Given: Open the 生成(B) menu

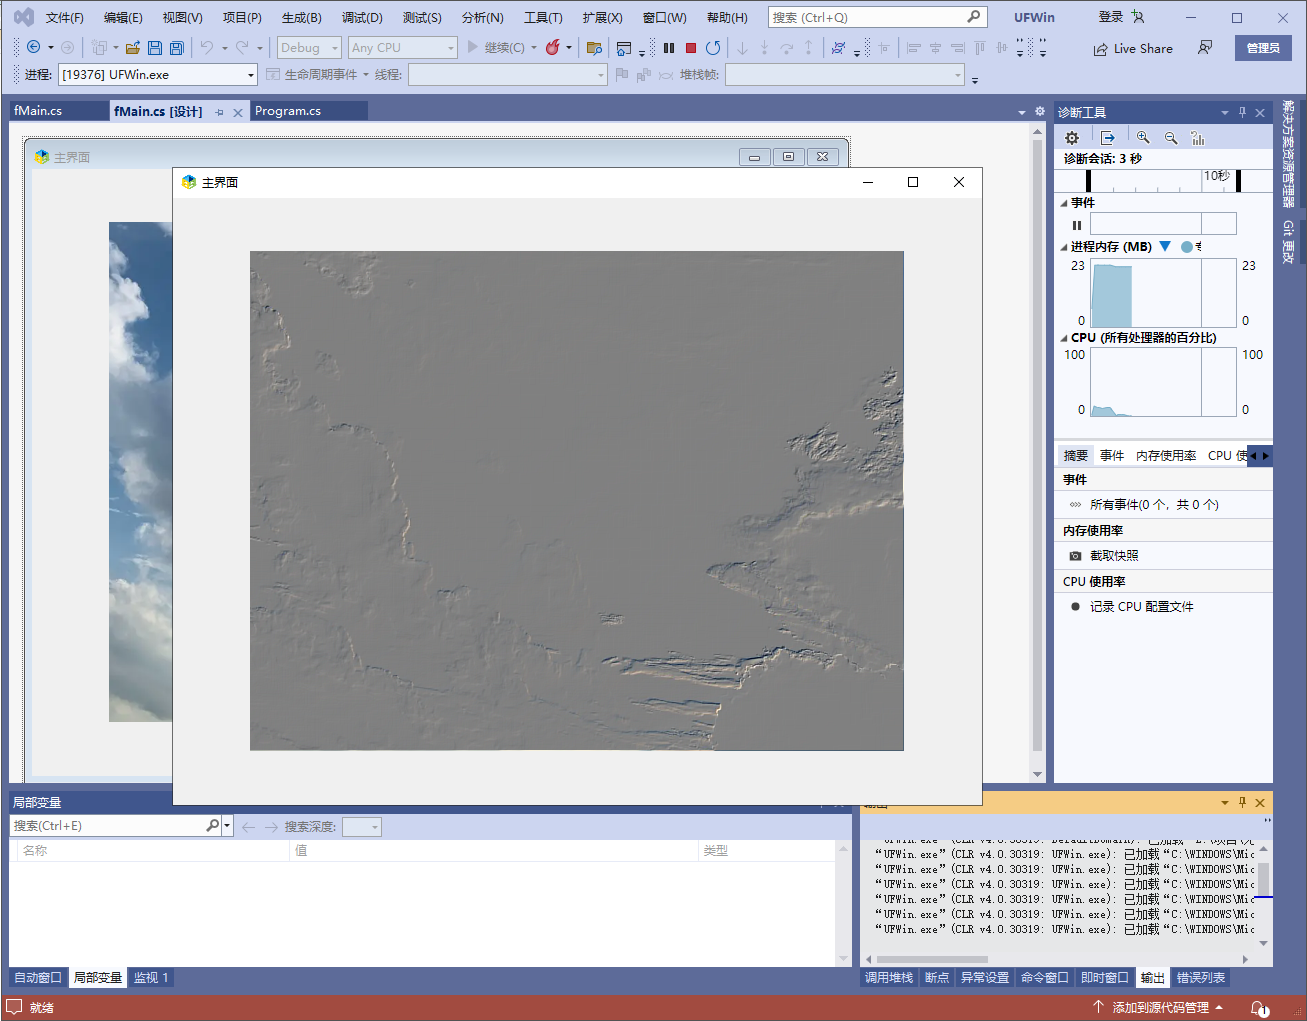Looking at the screenshot, I should 302,18.
